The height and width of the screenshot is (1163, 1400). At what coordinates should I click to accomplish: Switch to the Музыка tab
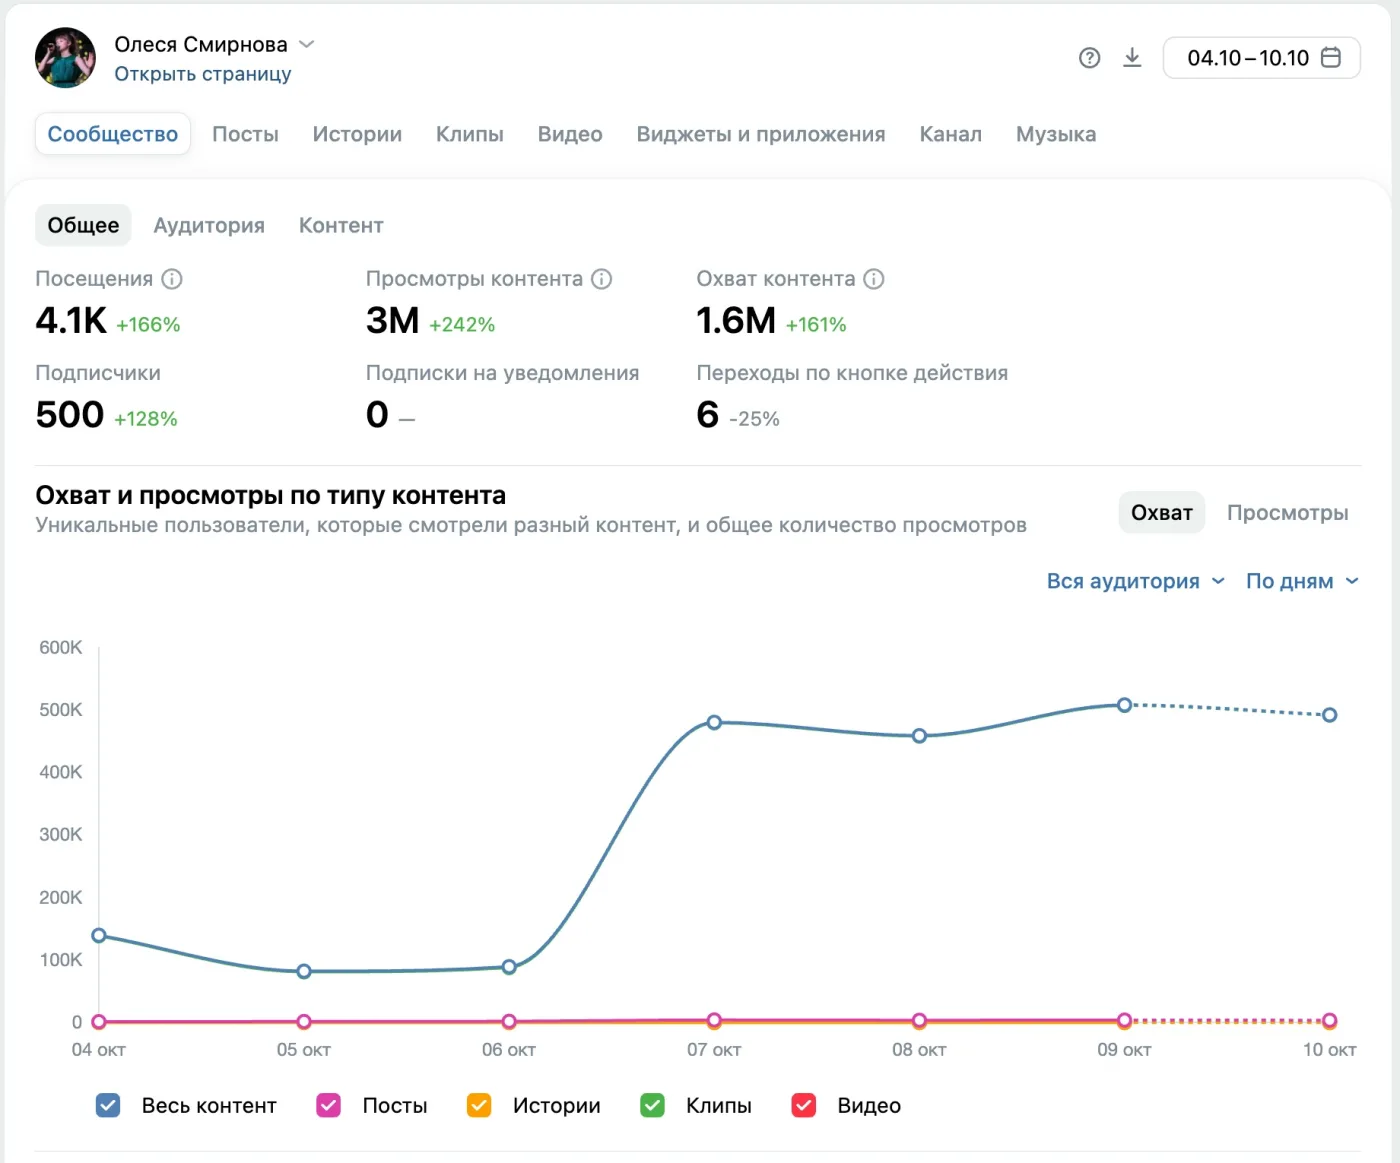1056,134
